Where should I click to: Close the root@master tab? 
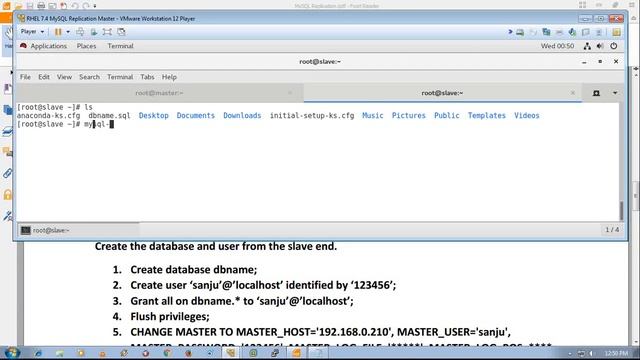click(x=290, y=93)
